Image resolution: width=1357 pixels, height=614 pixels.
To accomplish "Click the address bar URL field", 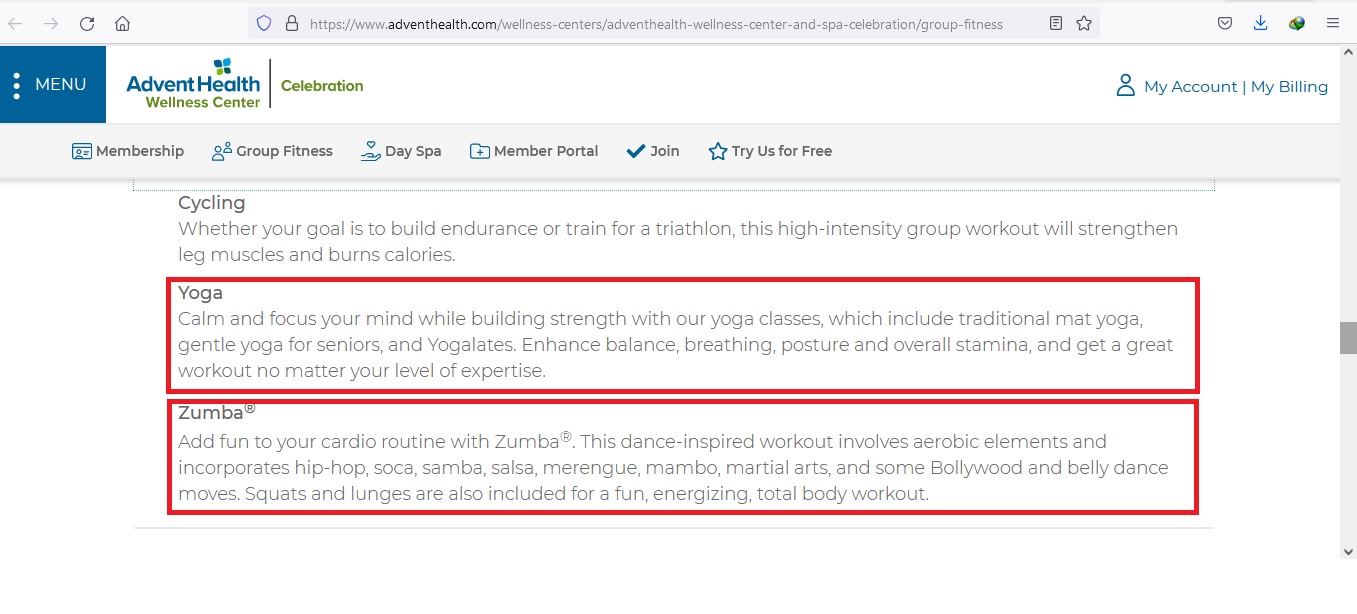I will (655, 24).
